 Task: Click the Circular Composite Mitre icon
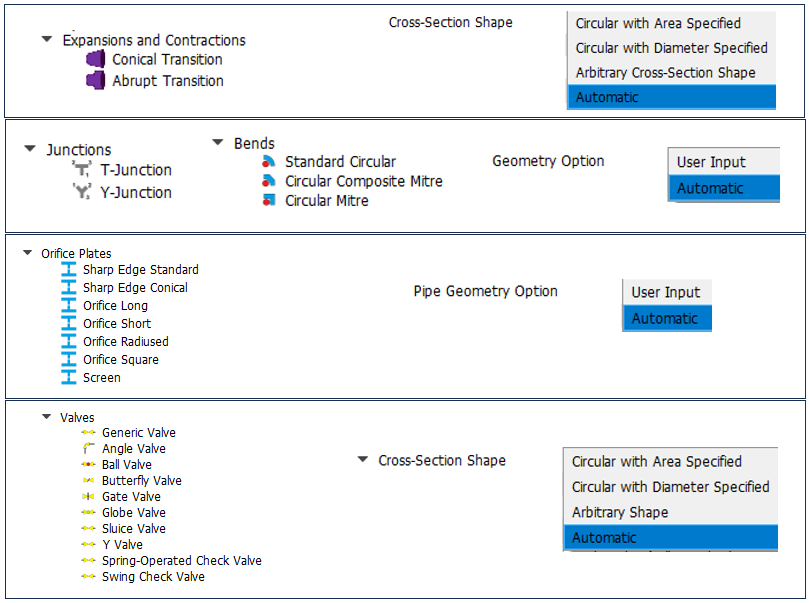(x=268, y=181)
